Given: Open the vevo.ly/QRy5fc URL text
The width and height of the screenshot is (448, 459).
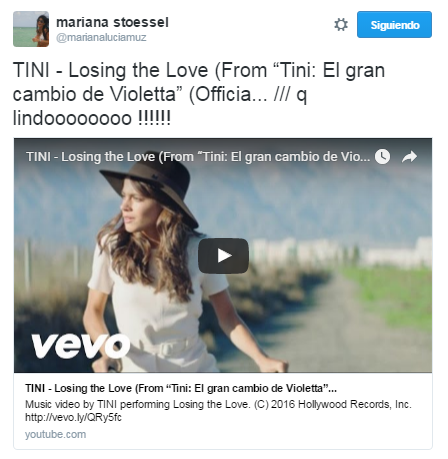Looking at the screenshot, I should [73, 417].
